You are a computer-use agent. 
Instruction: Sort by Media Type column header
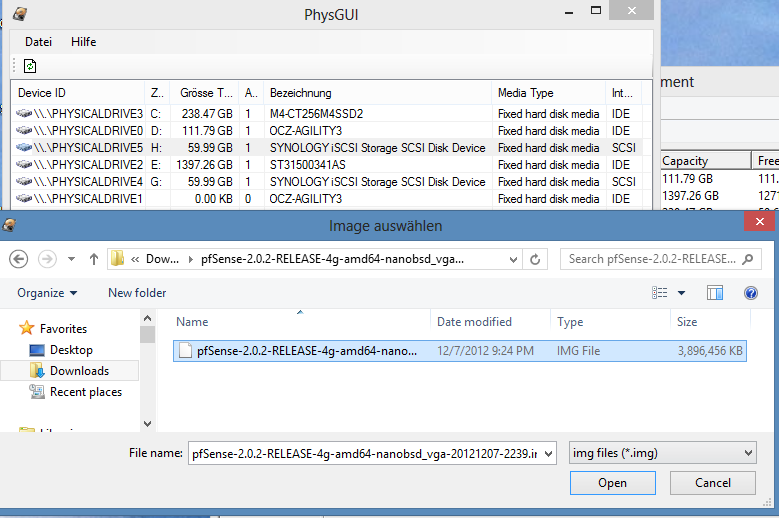point(548,93)
